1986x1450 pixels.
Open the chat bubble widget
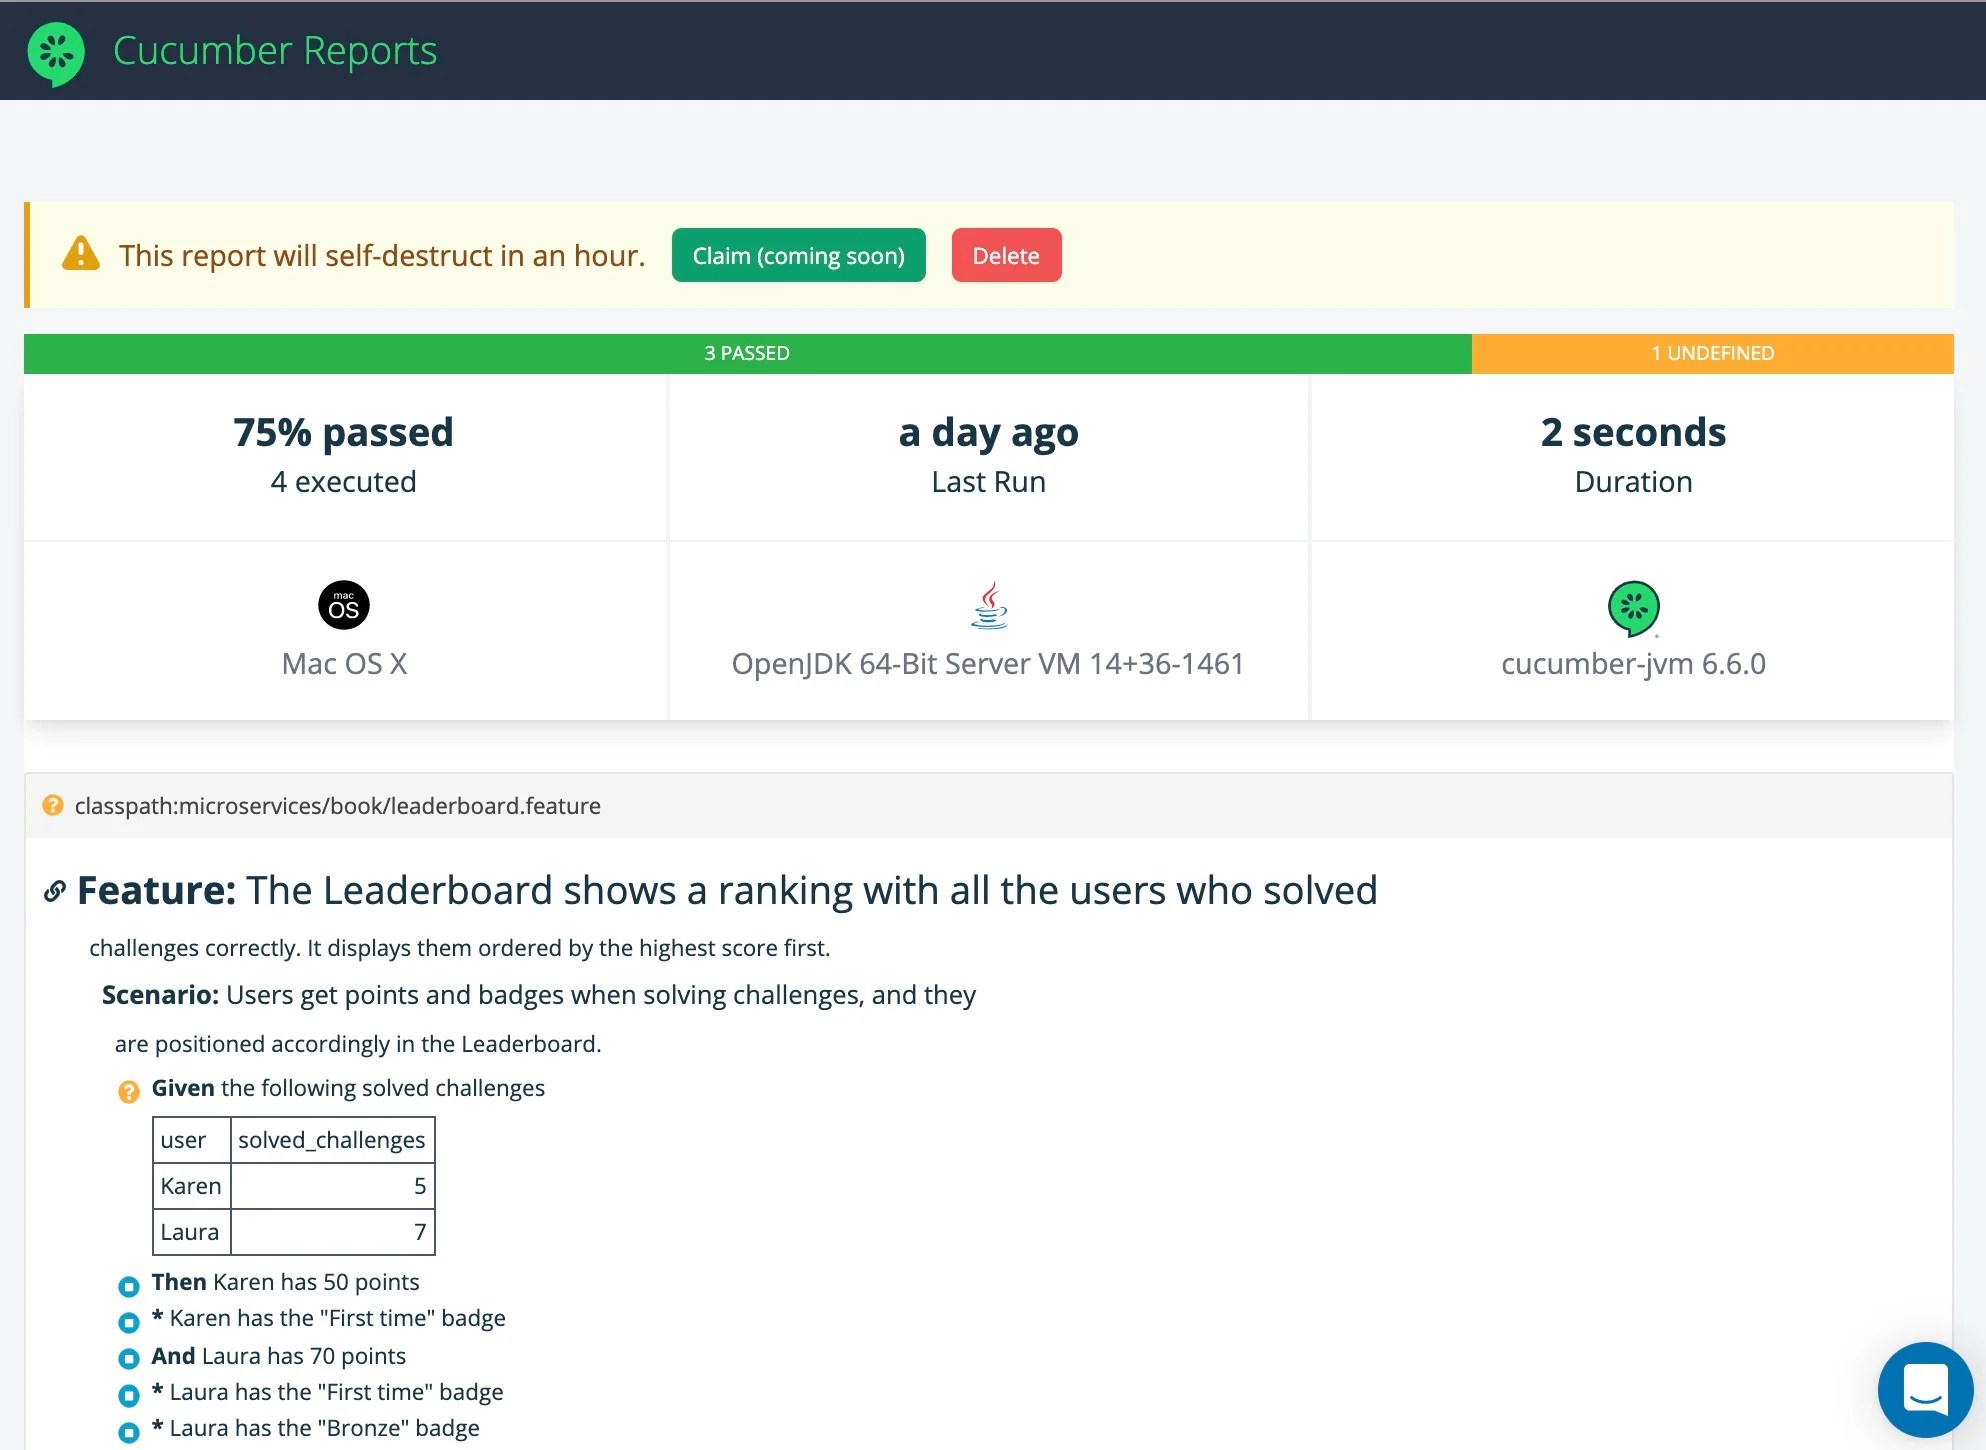1924,1388
